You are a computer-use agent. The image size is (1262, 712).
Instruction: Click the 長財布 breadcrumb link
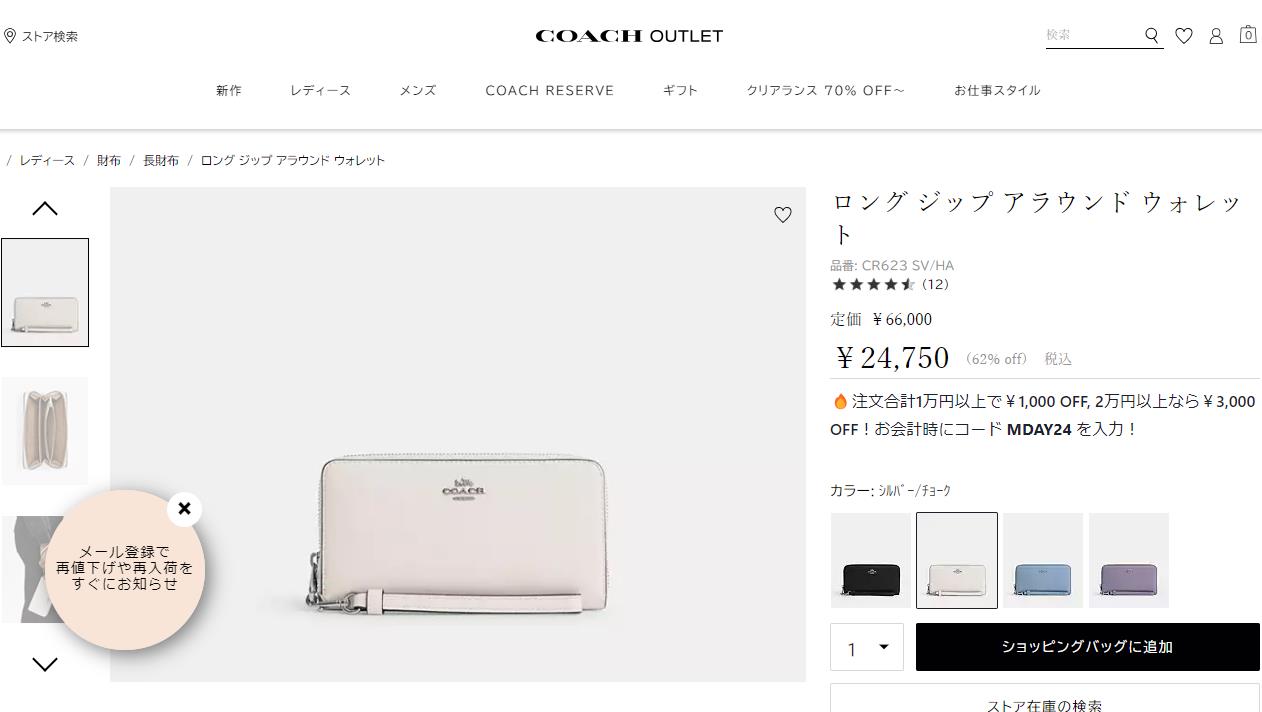(x=161, y=160)
